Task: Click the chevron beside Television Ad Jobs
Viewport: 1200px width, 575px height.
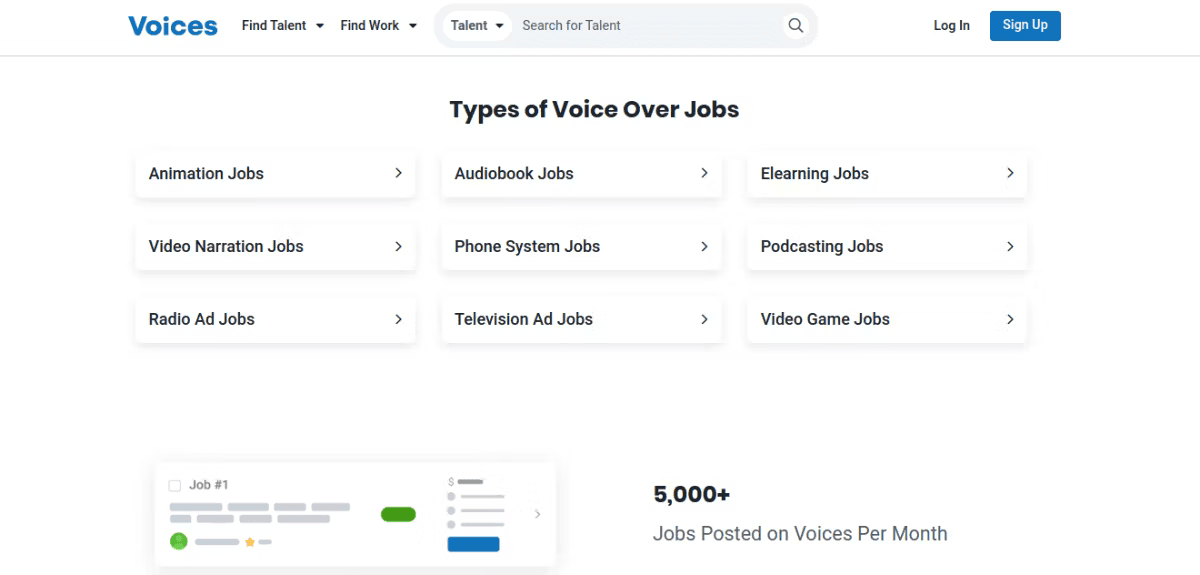Action: click(704, 319)
